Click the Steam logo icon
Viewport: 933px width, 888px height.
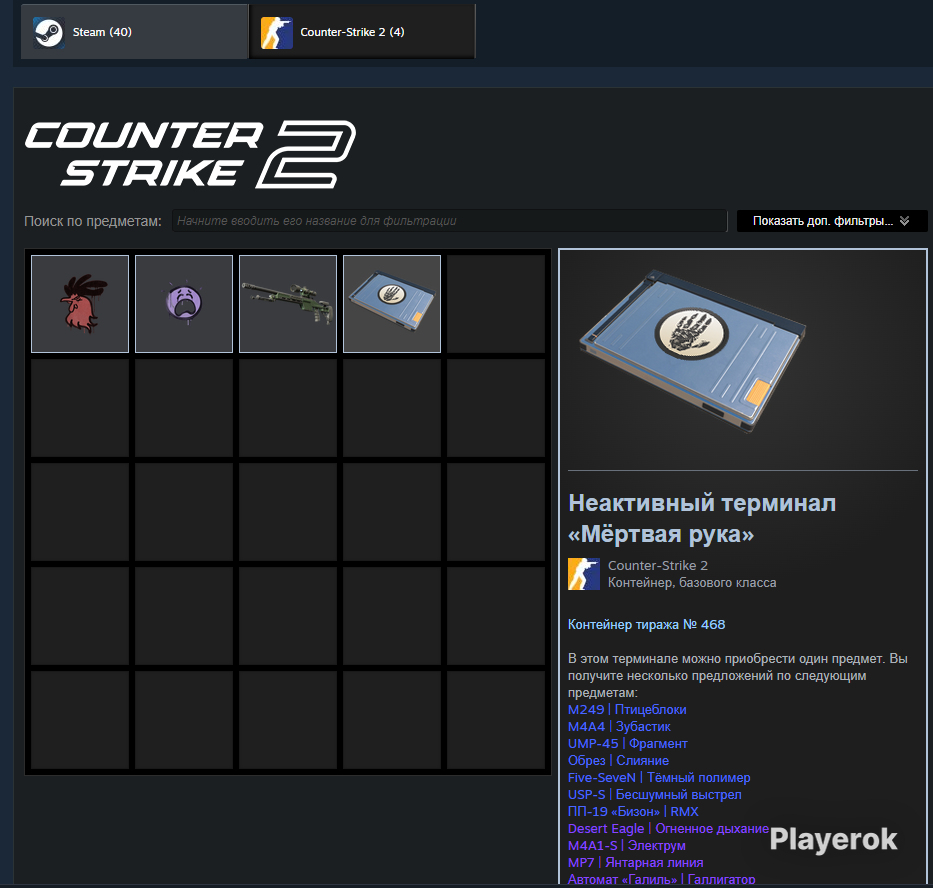[48, 32]
